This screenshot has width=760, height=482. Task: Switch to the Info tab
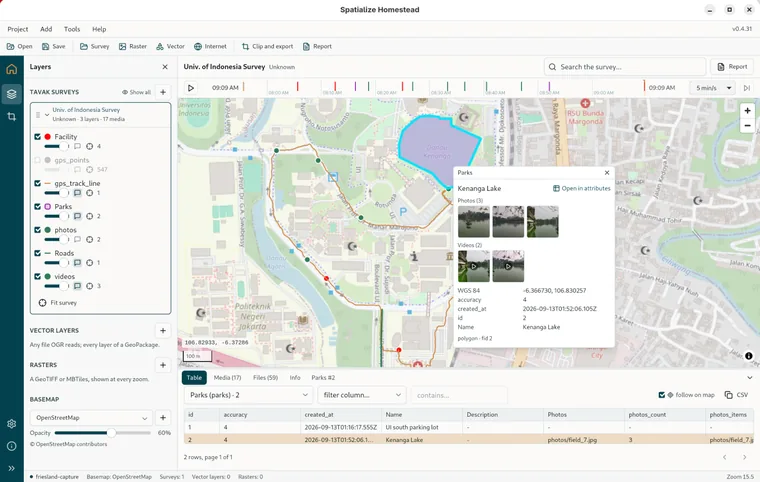coord(295,377)
